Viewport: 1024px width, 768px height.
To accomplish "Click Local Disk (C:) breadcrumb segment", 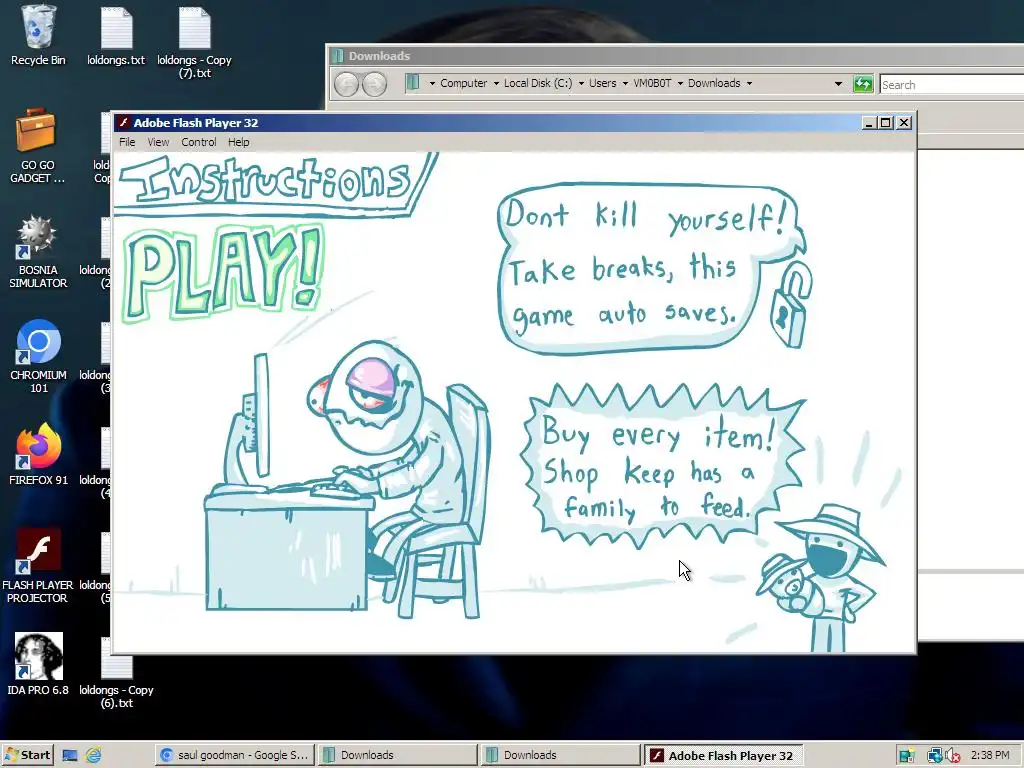I will point(537,84).
